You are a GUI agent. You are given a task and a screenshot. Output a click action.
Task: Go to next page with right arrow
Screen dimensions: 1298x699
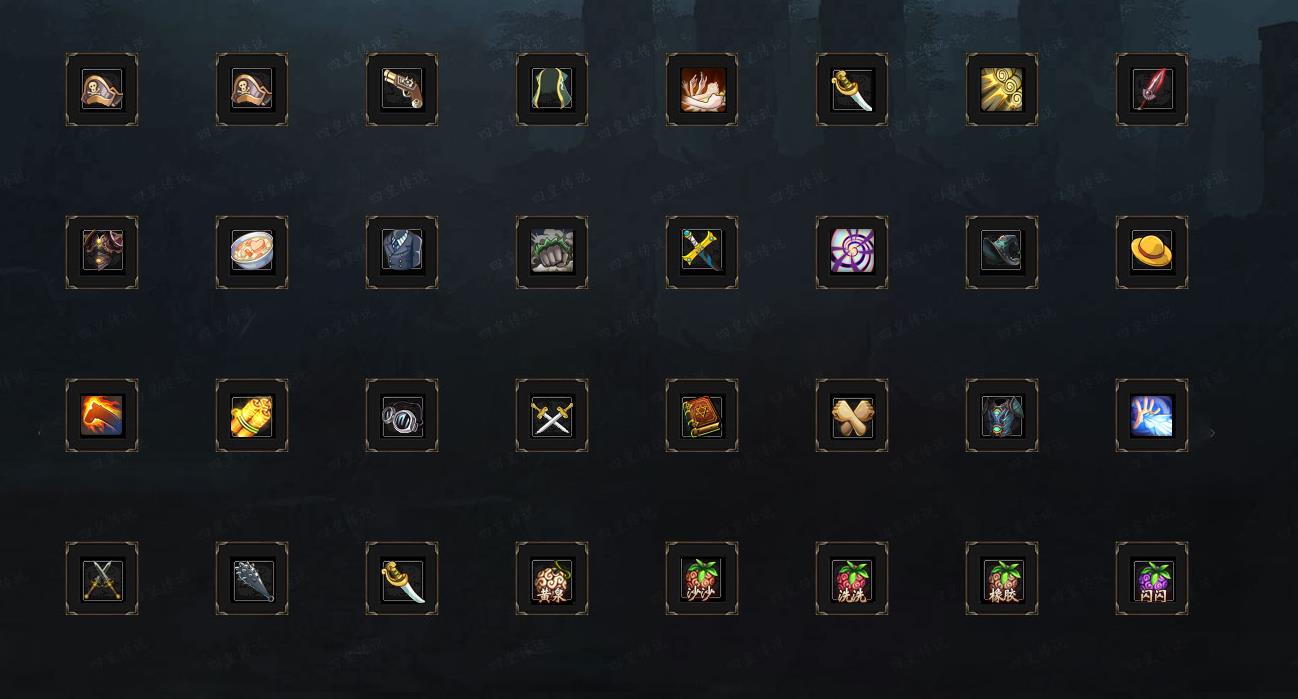pos(1213,433)
